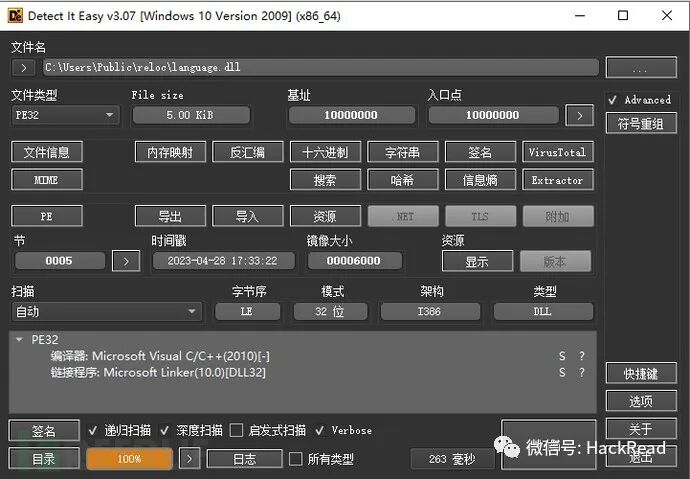690x479 pixels.
Task: Click the ? marker on the compiler row
Action: (582, 356)
